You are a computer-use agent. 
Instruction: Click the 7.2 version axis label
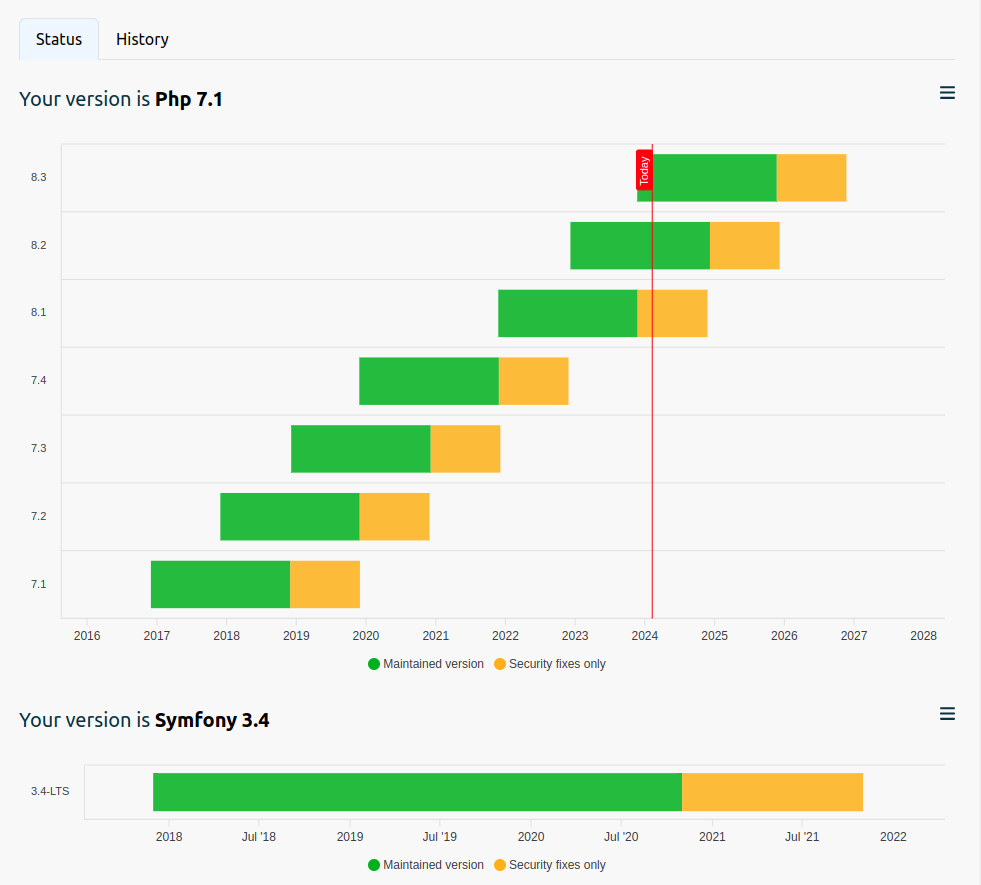tap(39, 516)
